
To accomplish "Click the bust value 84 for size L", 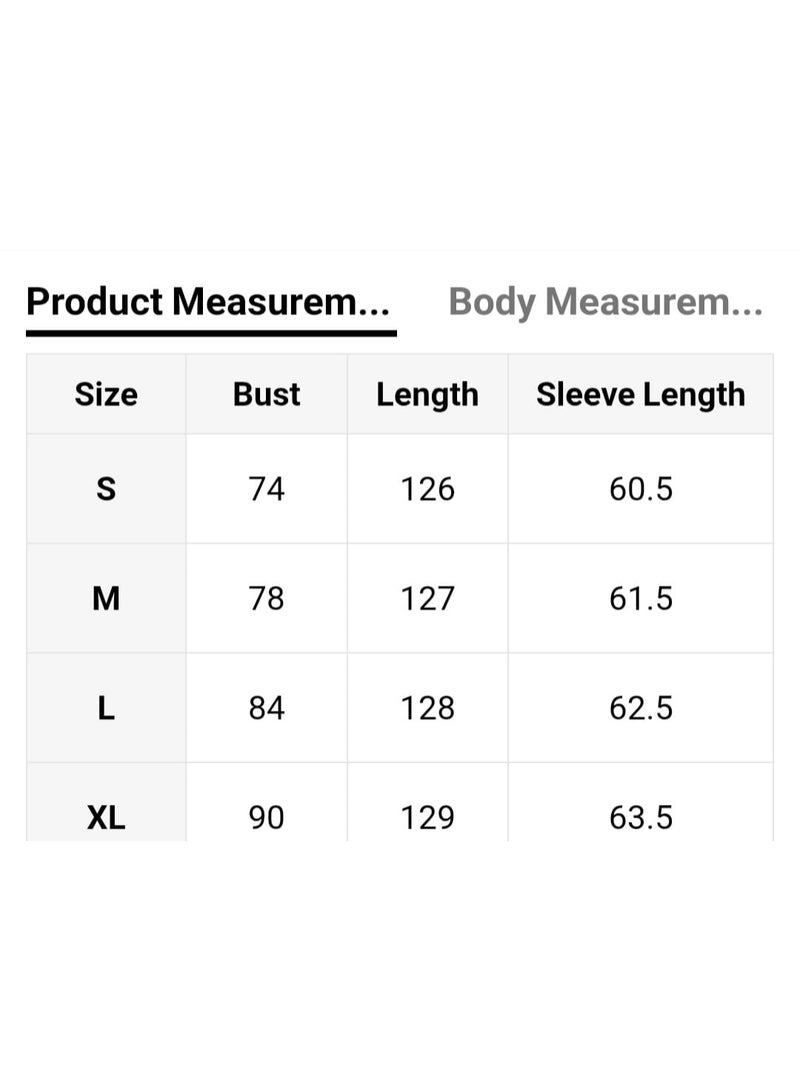I will tap(266, 707).
